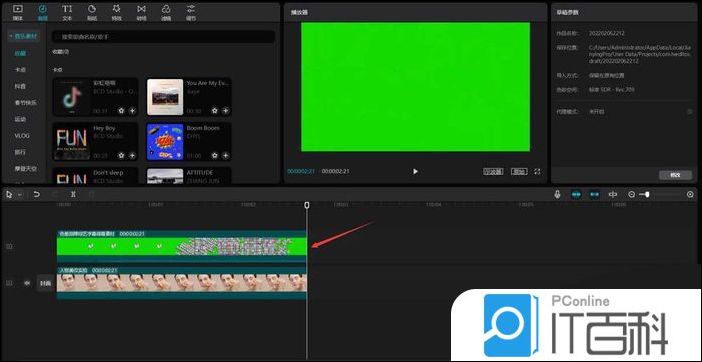Switch to the 音频 audio tab

(43, 13)
